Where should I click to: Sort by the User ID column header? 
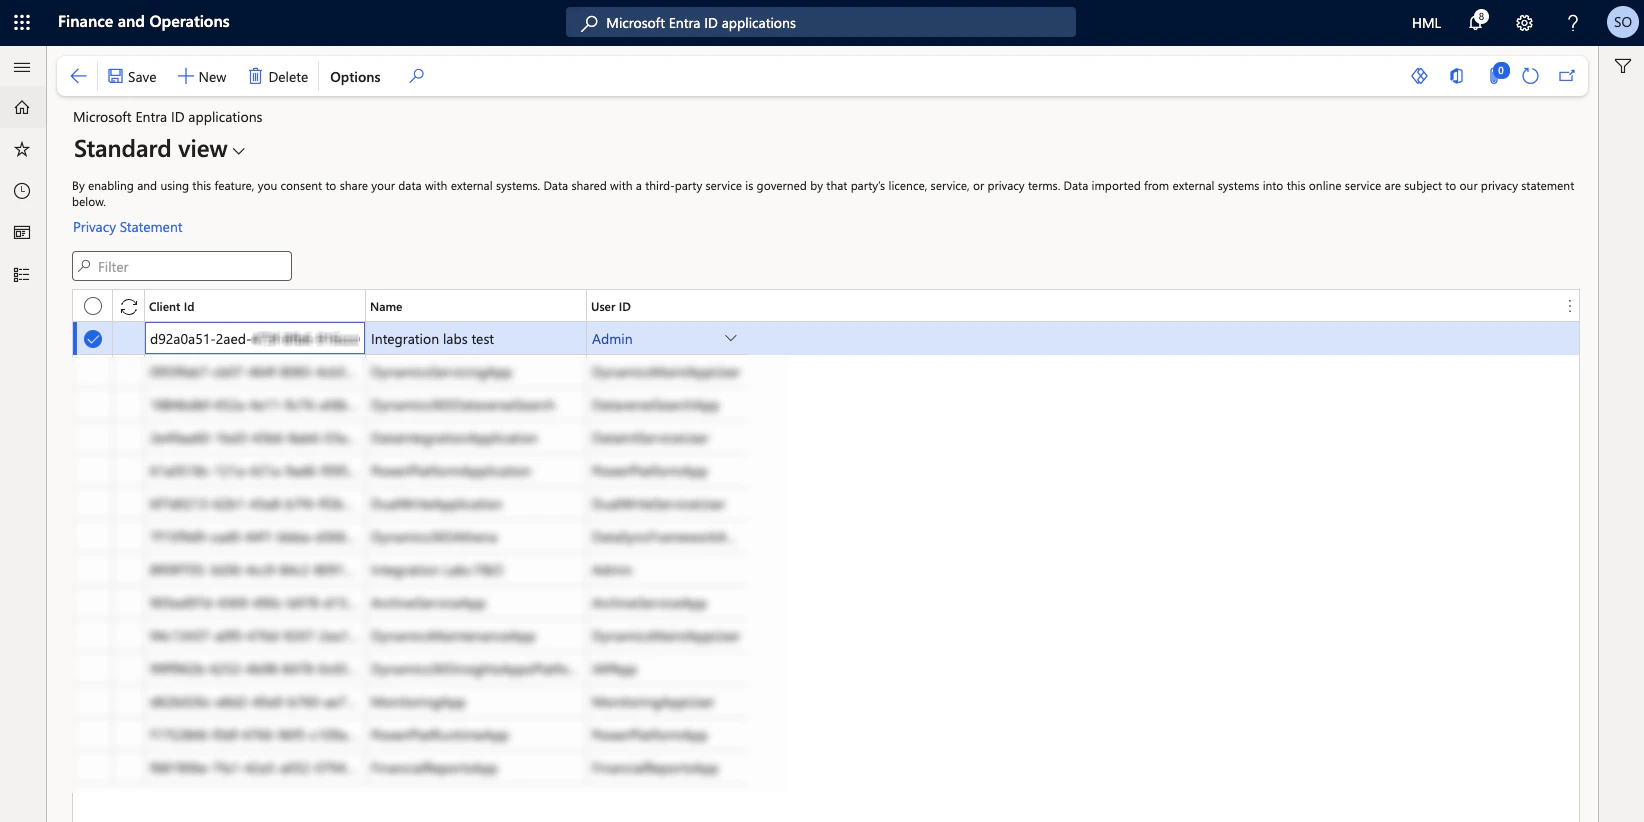click(667, 307)
